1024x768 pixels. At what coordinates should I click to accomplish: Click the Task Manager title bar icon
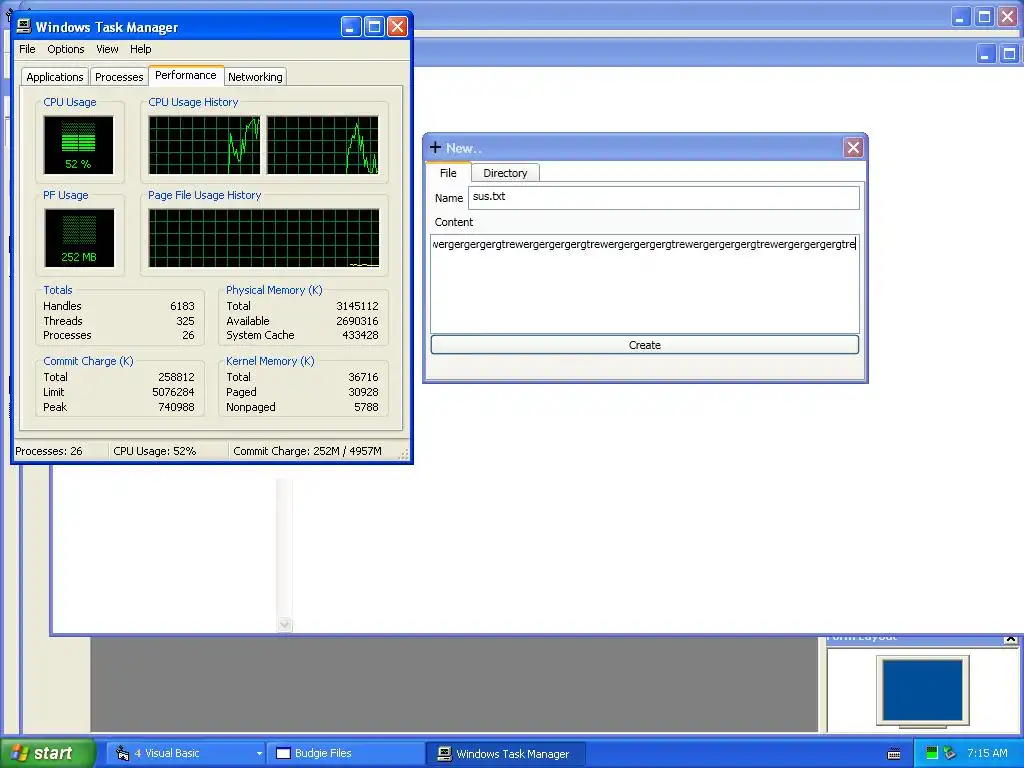coord(24,26)
